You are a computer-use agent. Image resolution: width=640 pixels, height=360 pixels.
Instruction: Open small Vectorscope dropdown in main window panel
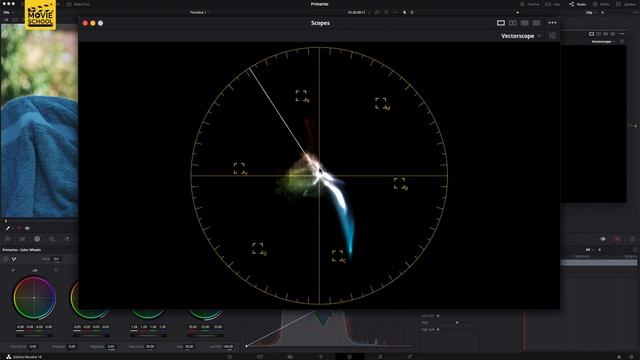click(x=603, y=42)
